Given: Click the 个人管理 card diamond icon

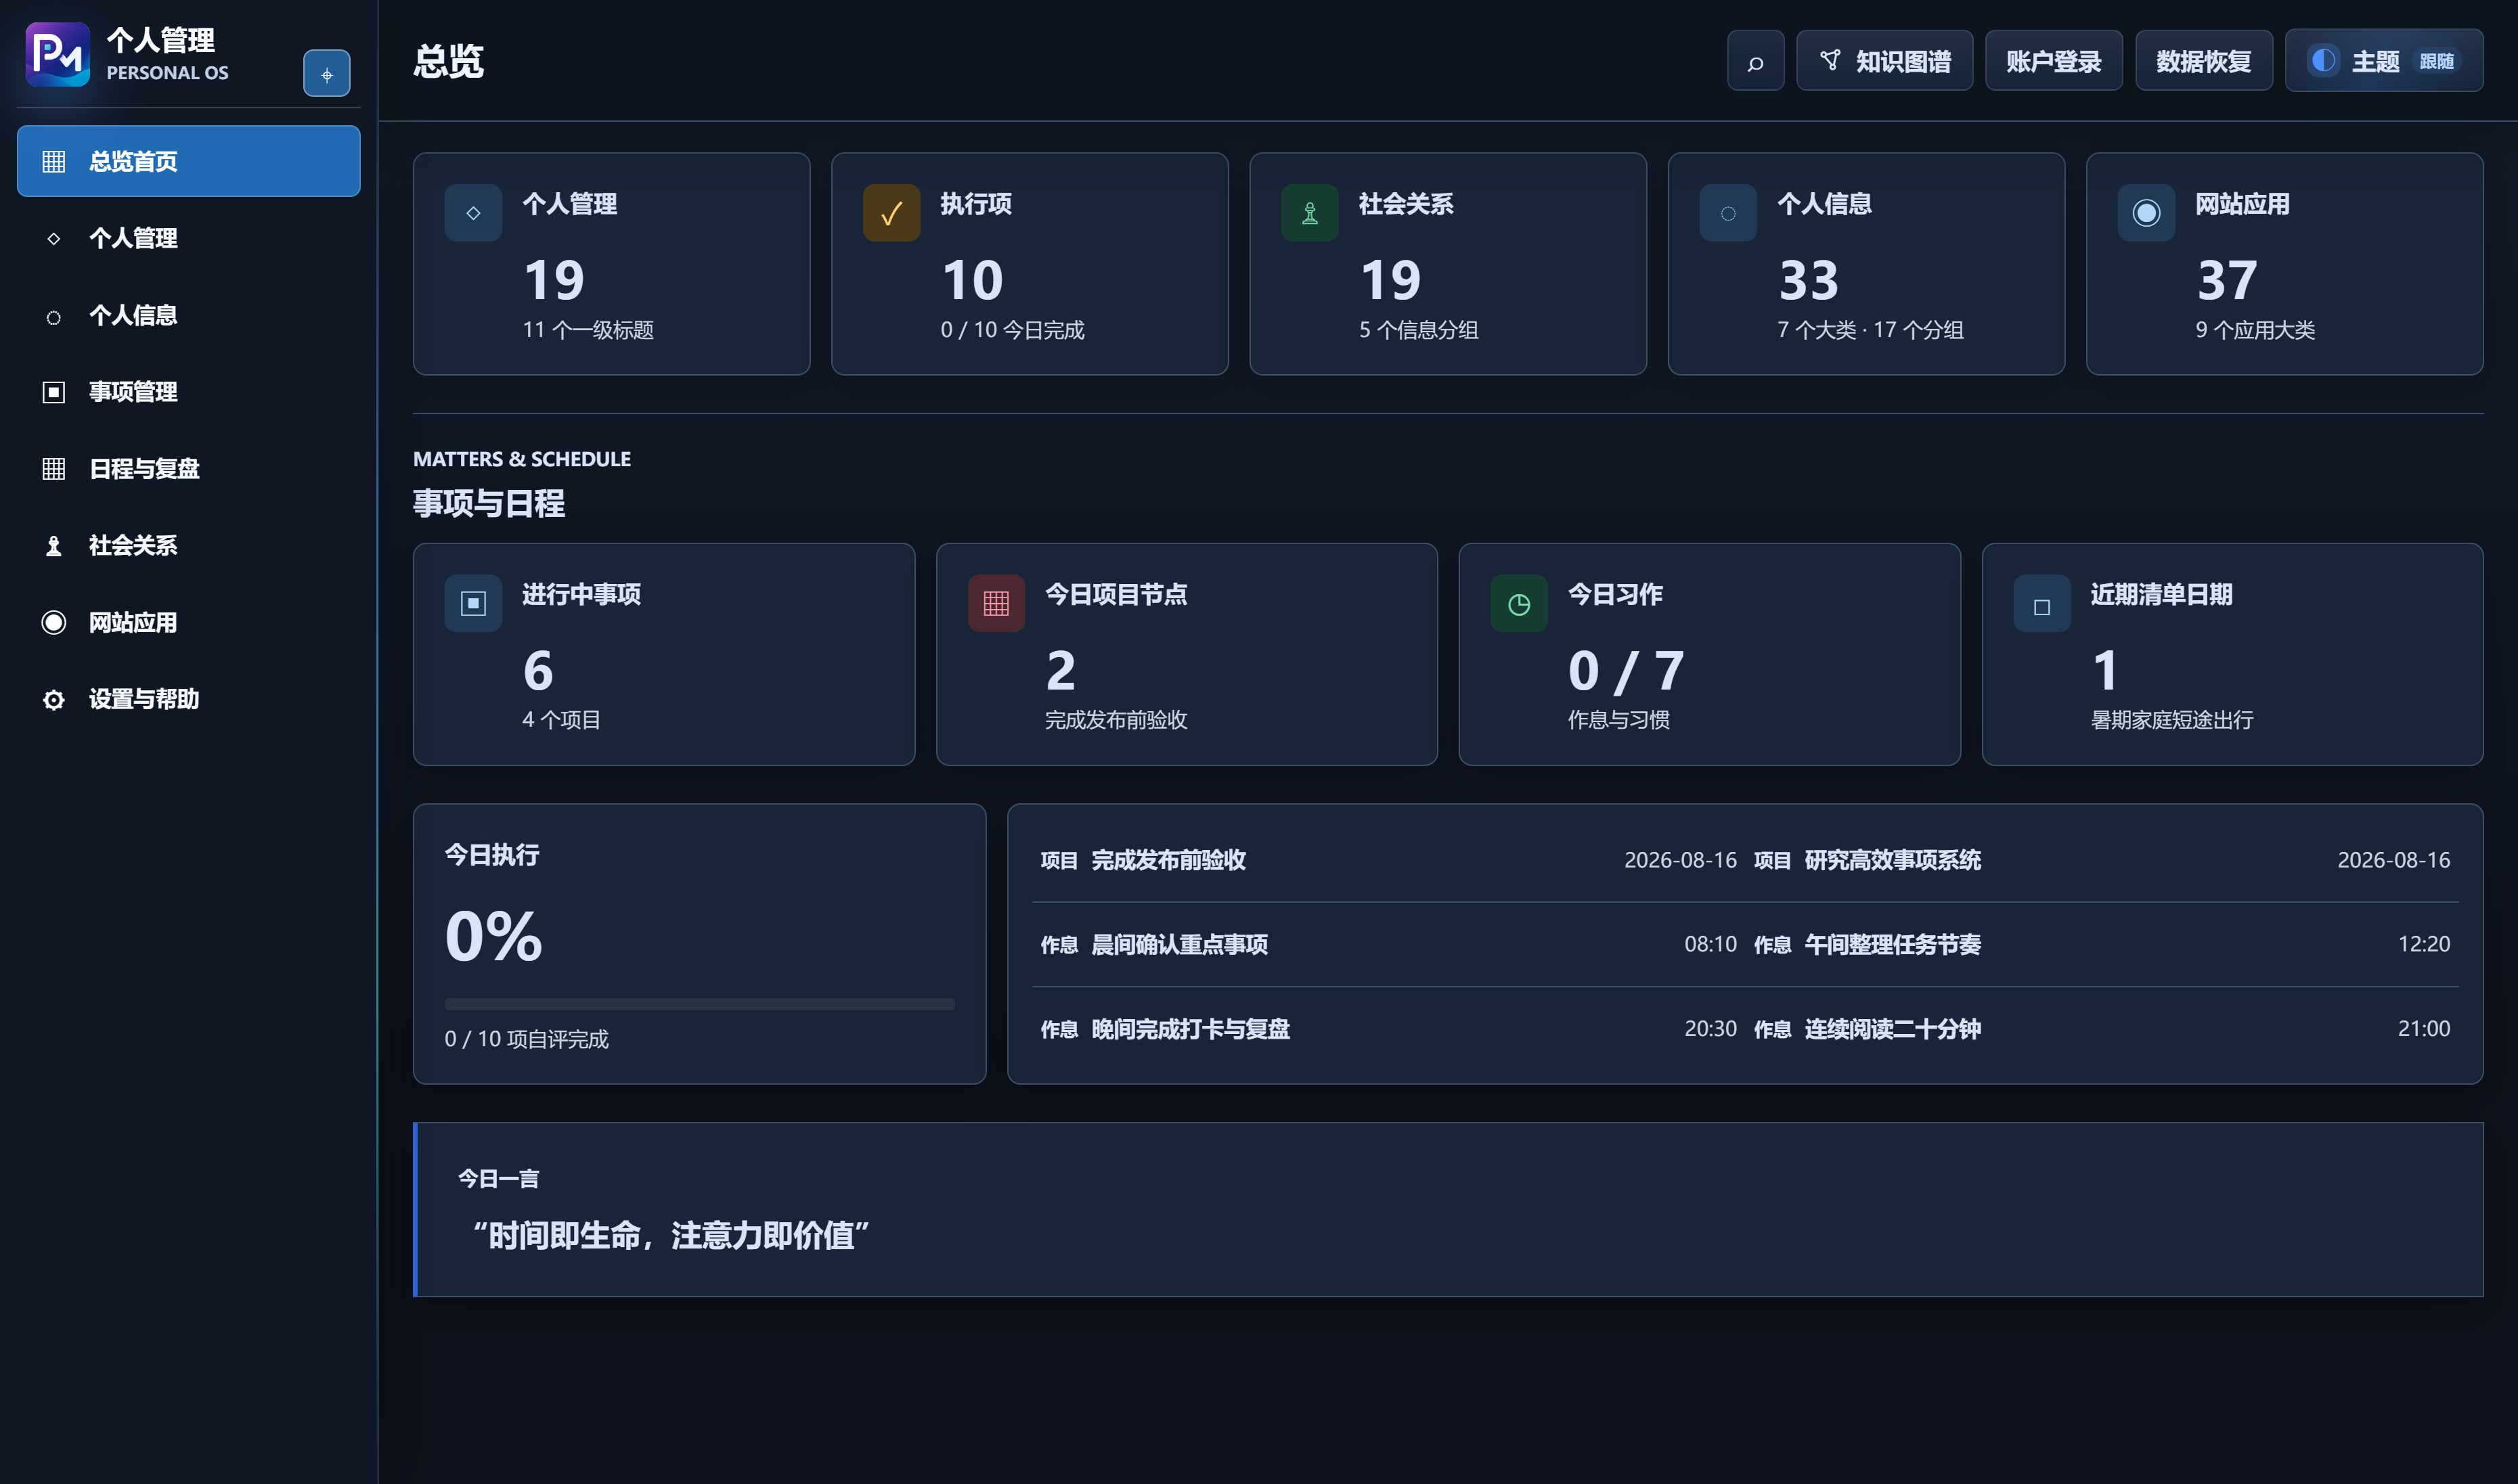Looking at the screenshot, I should coord(473,213).
